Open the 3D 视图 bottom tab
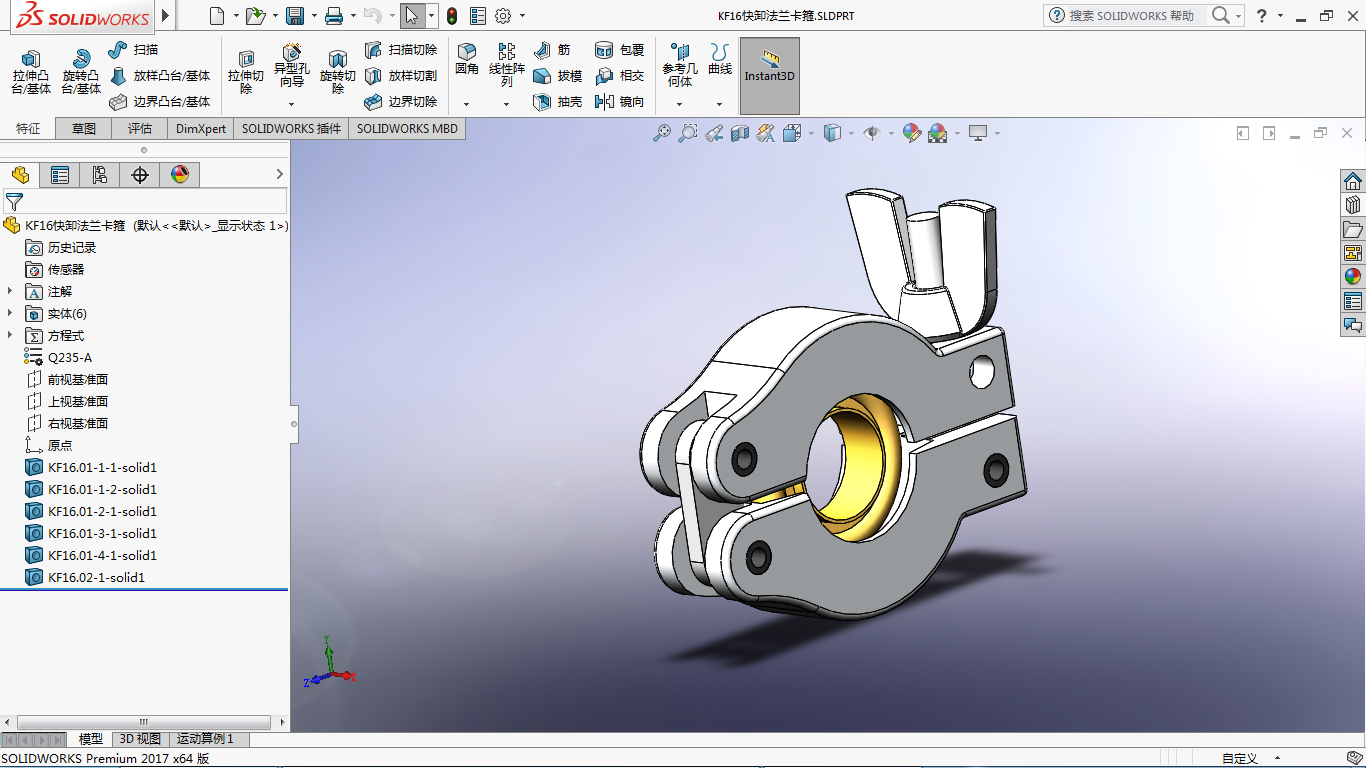The image size is (1366, 768). [x=140, y=739]
